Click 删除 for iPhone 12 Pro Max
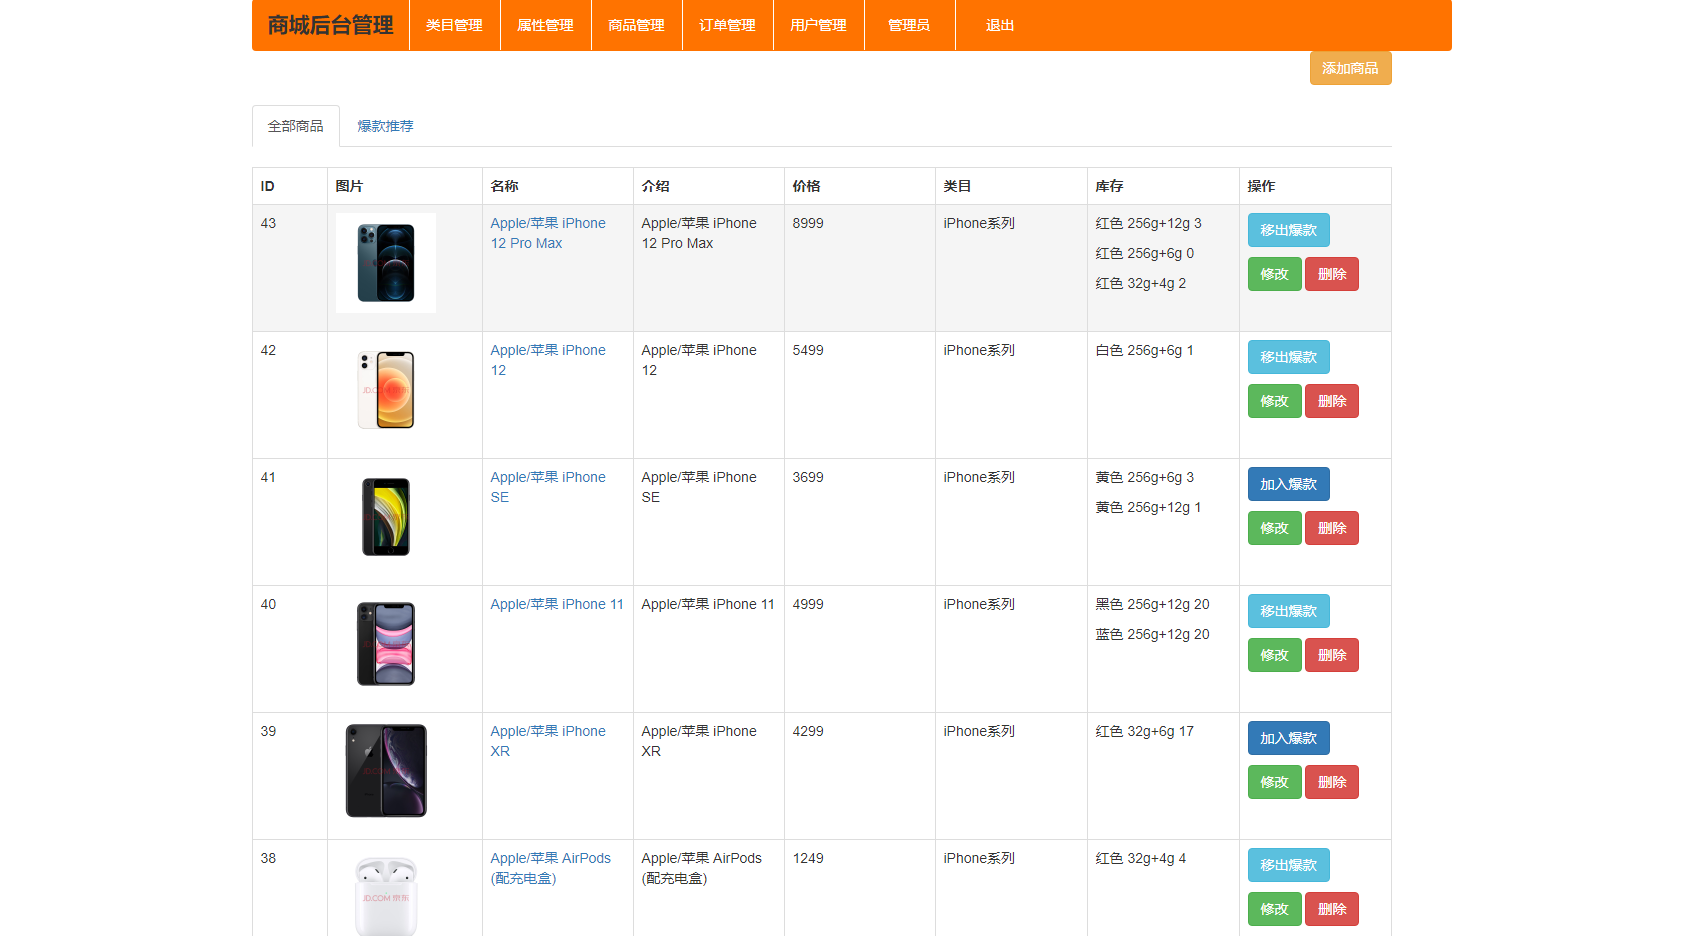 (x=1332, y=274)
